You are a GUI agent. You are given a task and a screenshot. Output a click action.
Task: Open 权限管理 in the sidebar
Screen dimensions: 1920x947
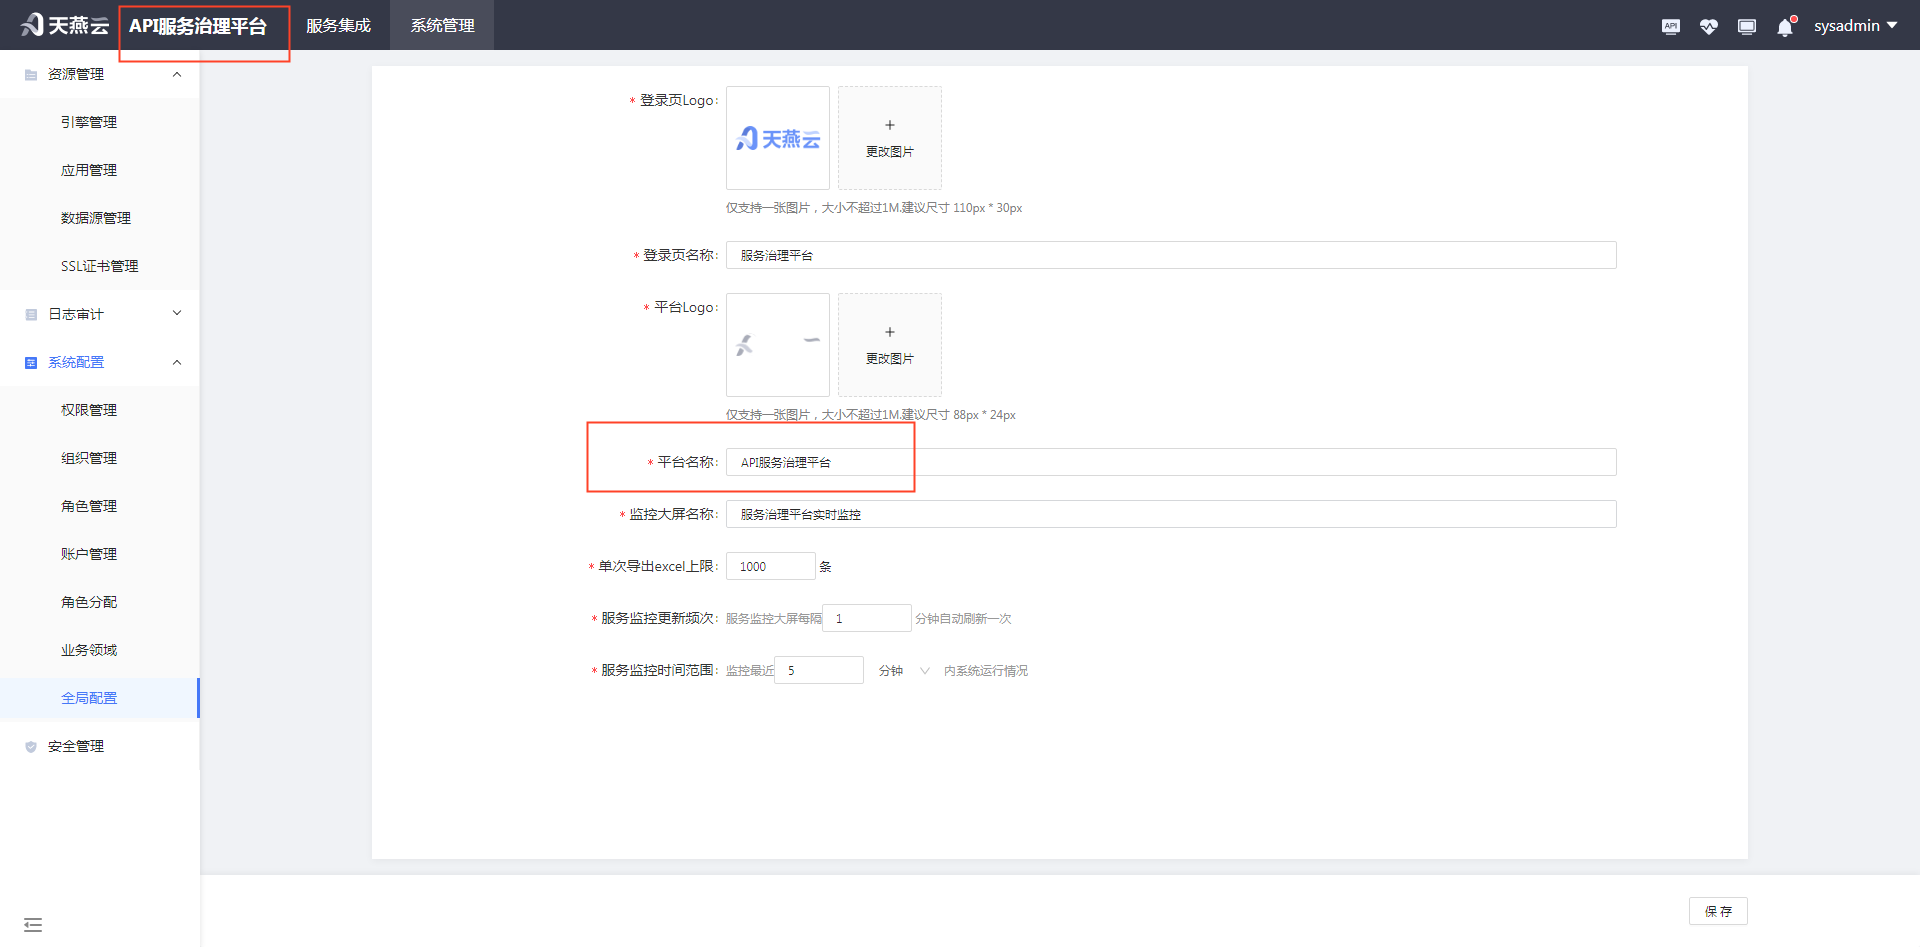(x=89, y=410)
